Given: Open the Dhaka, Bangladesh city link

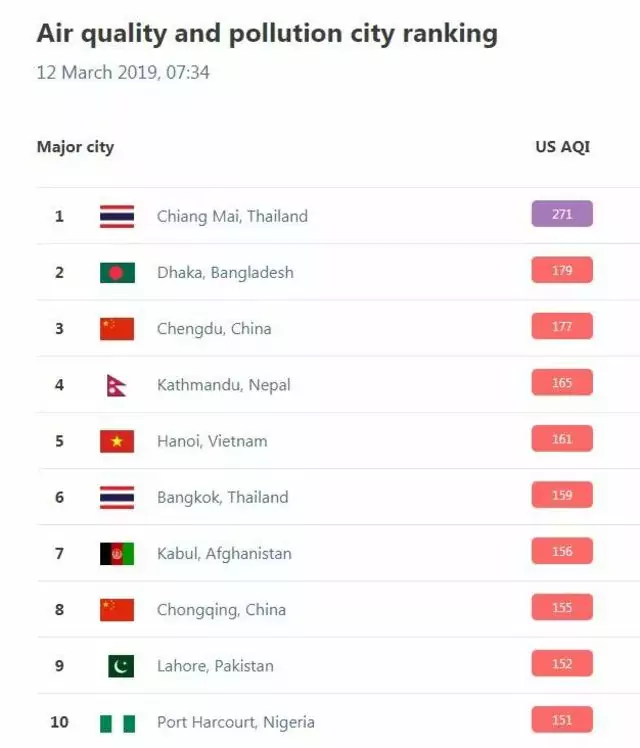Looking at the screenshot, I should [x=225, y=272].
